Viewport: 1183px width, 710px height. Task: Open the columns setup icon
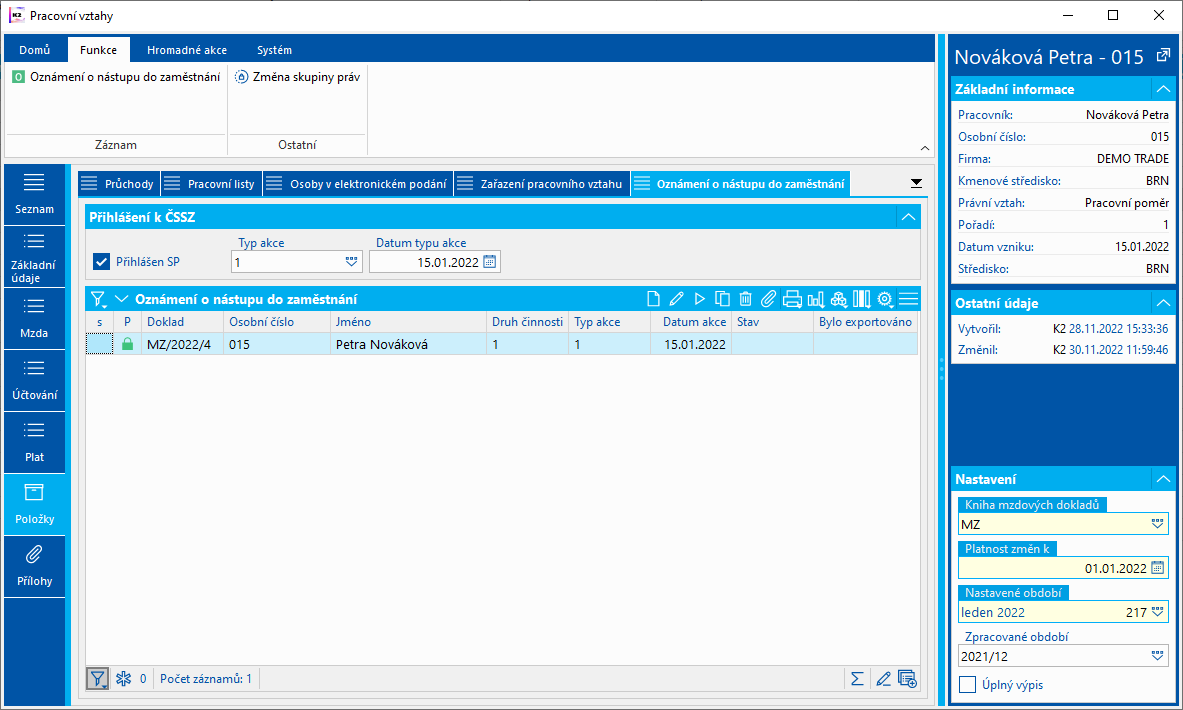[862, 300]
